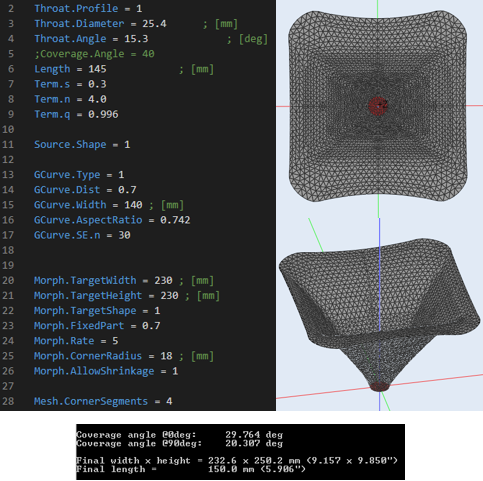Click the GCurve.Width value 140

(133, 205)
